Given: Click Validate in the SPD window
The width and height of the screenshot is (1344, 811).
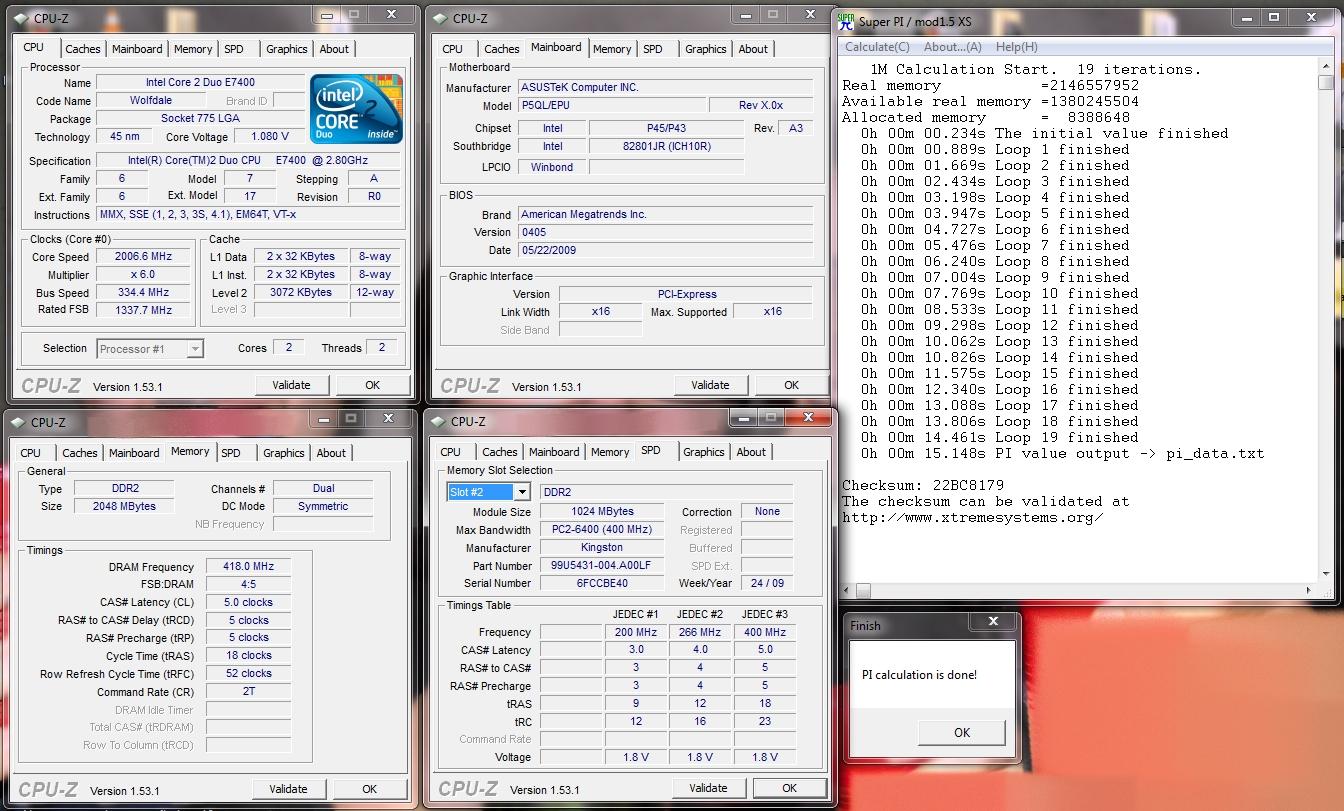Looking at the screenshot, I should 708,788.
